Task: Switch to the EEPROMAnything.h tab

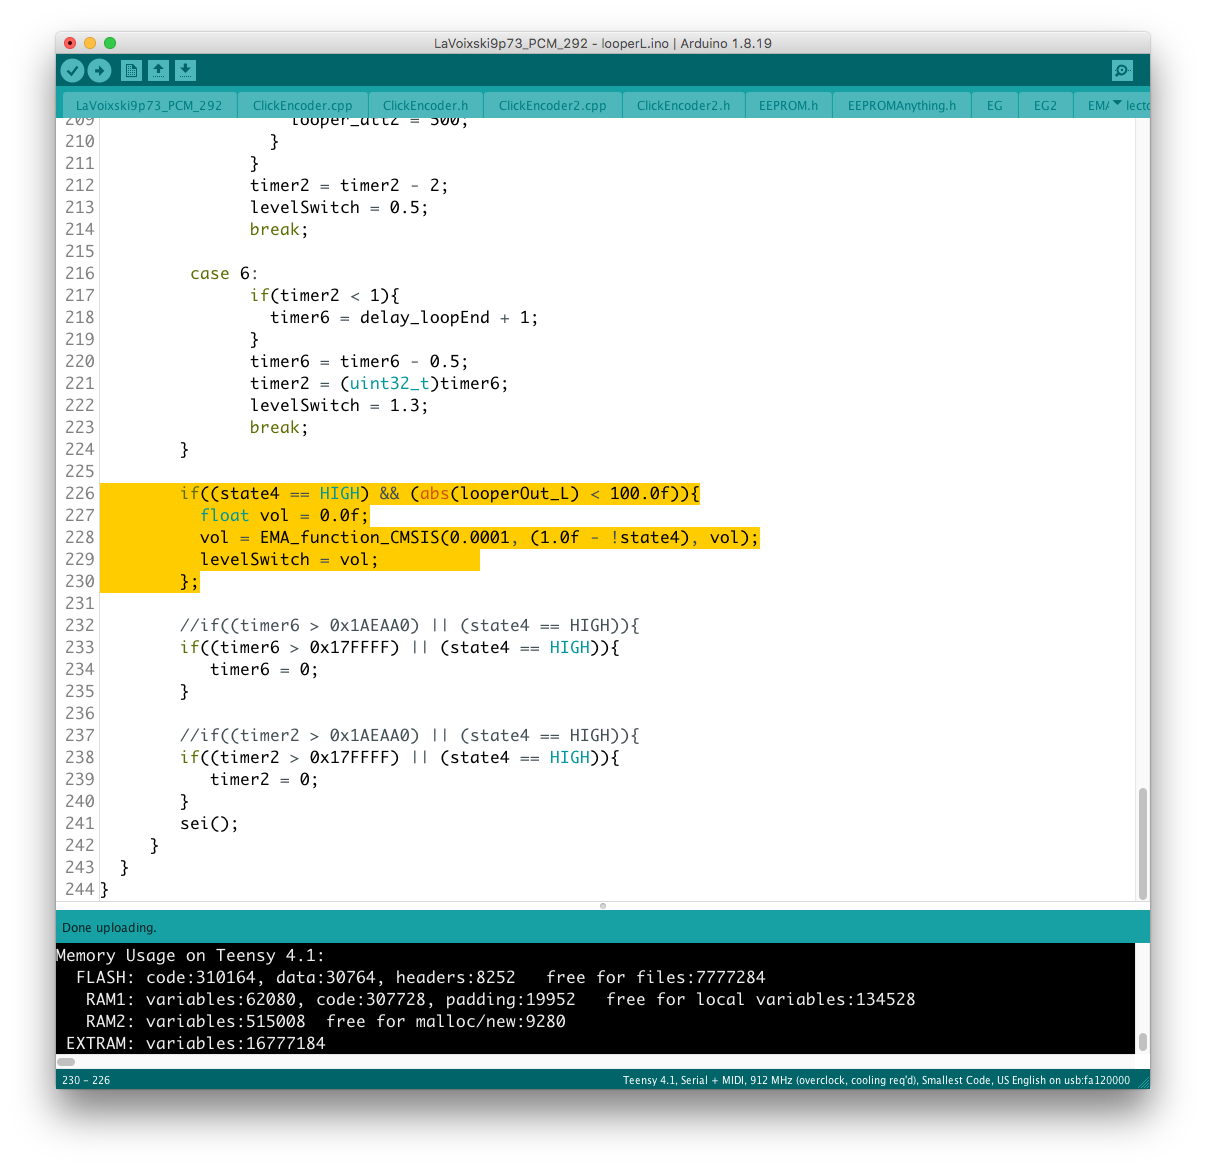Action: (901, 105)
